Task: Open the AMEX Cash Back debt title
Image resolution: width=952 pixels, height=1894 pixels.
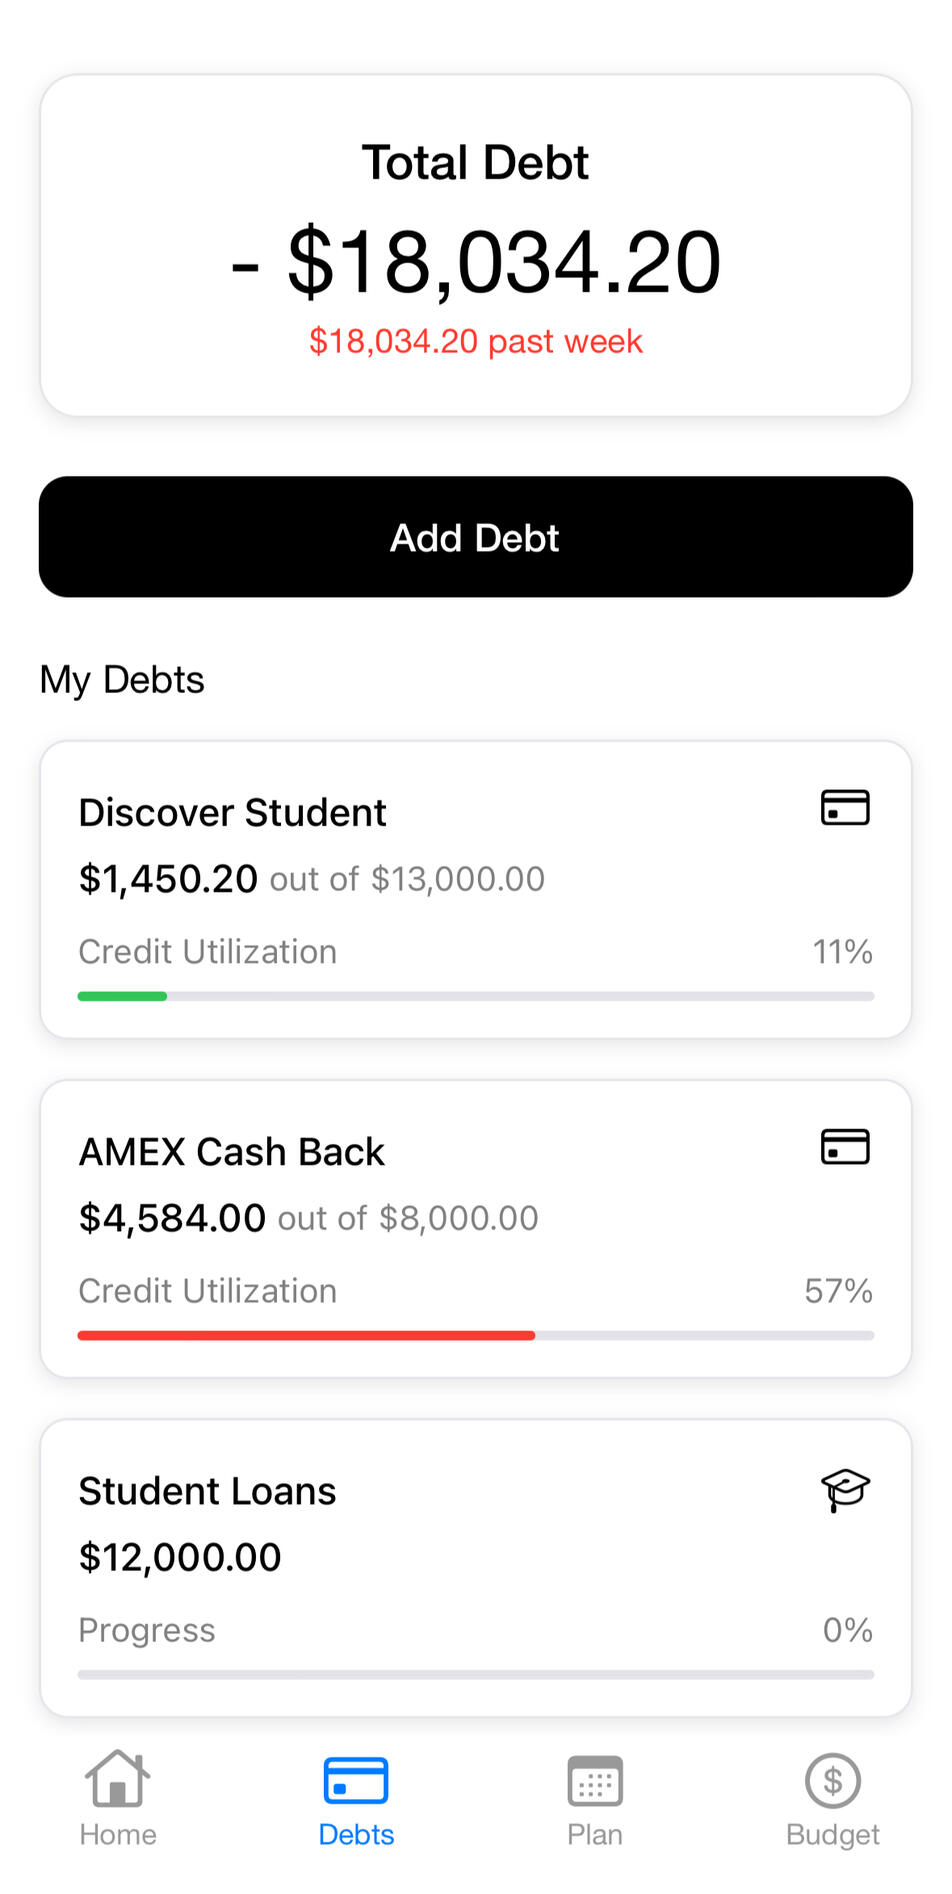Action: pyautogui.click(x=231, y=1152)
